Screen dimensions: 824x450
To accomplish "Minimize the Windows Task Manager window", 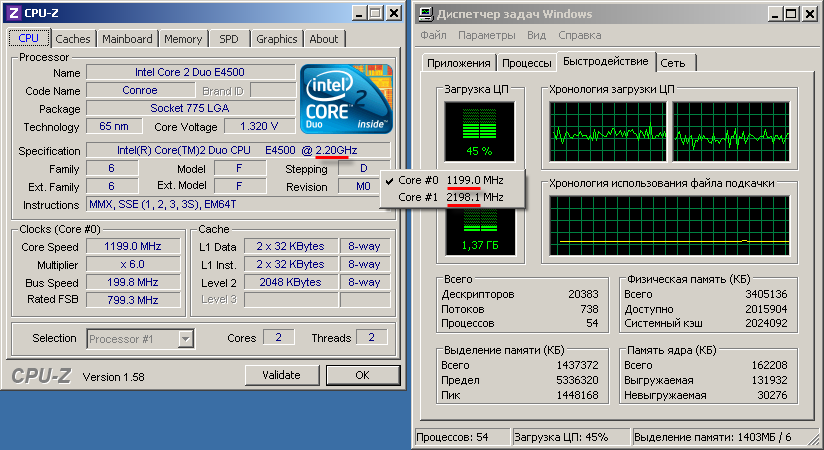I will (x=771, y=13).
